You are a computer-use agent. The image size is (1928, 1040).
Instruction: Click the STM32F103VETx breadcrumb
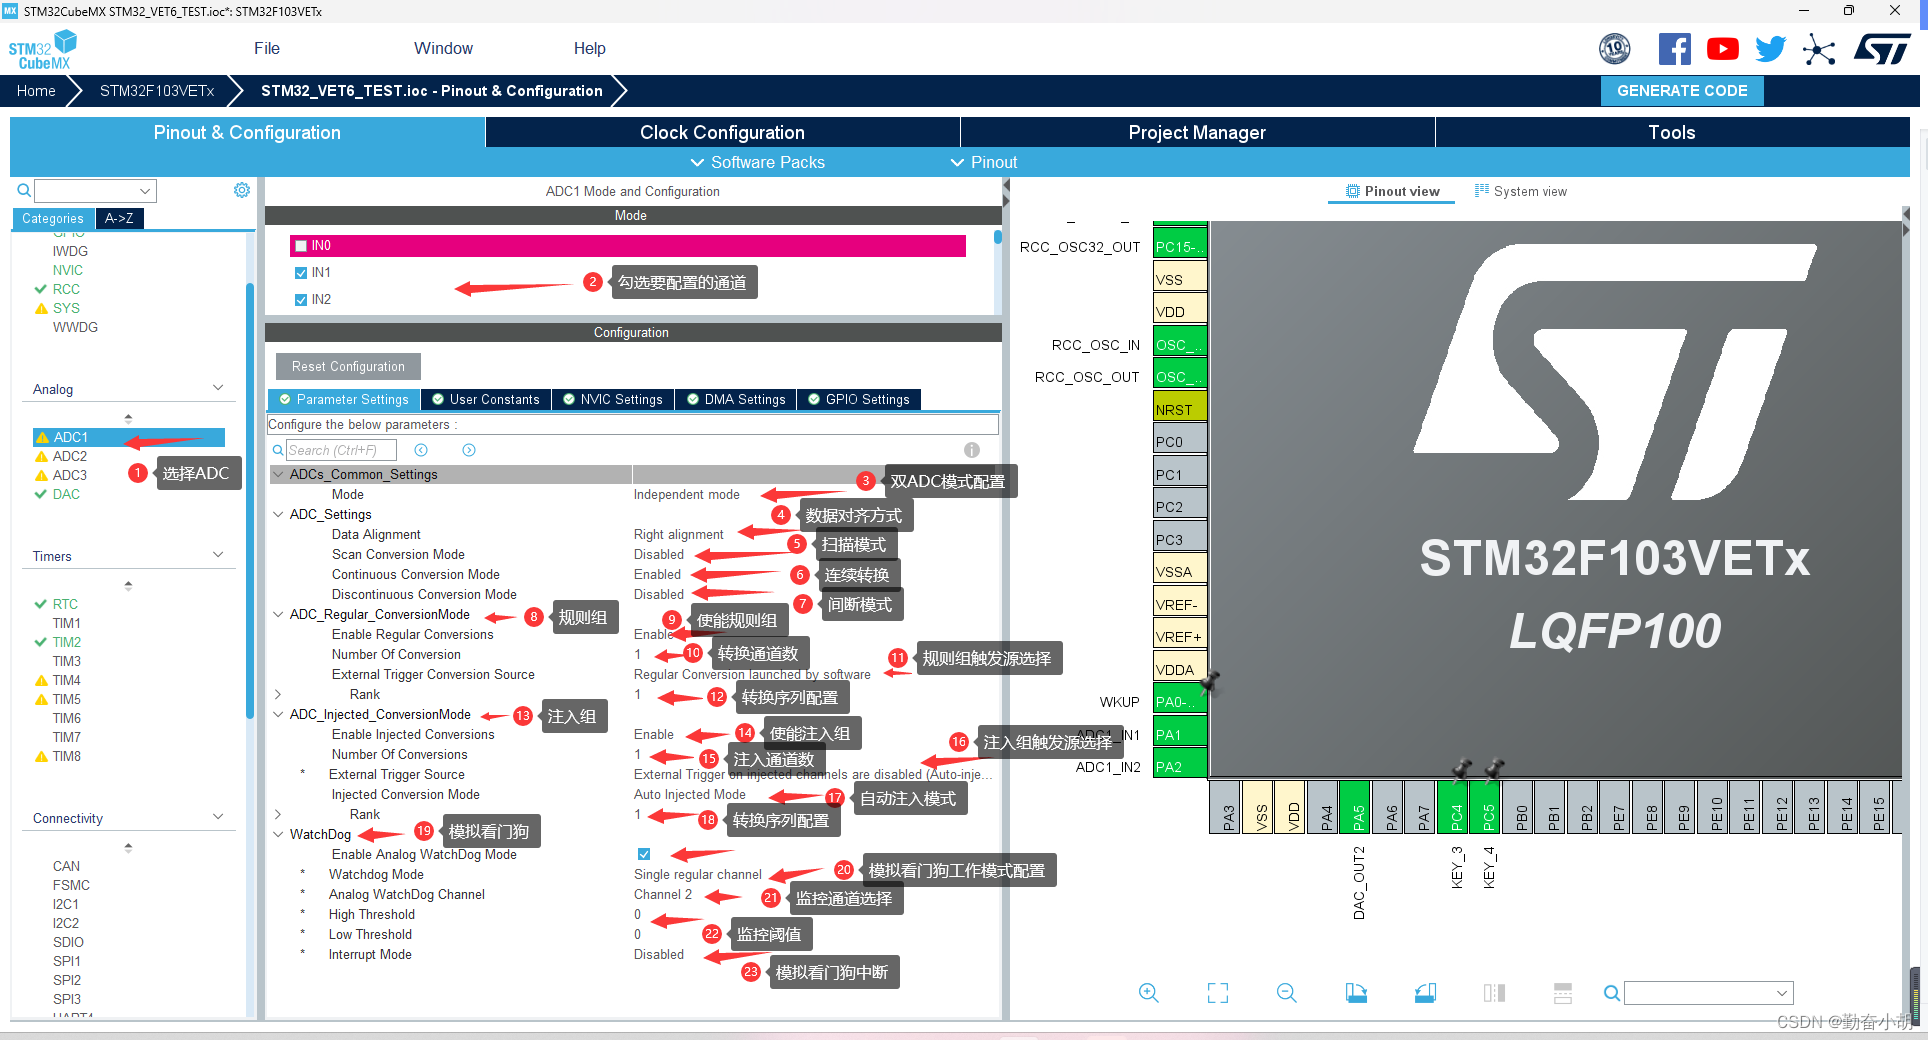click(157, 91)
